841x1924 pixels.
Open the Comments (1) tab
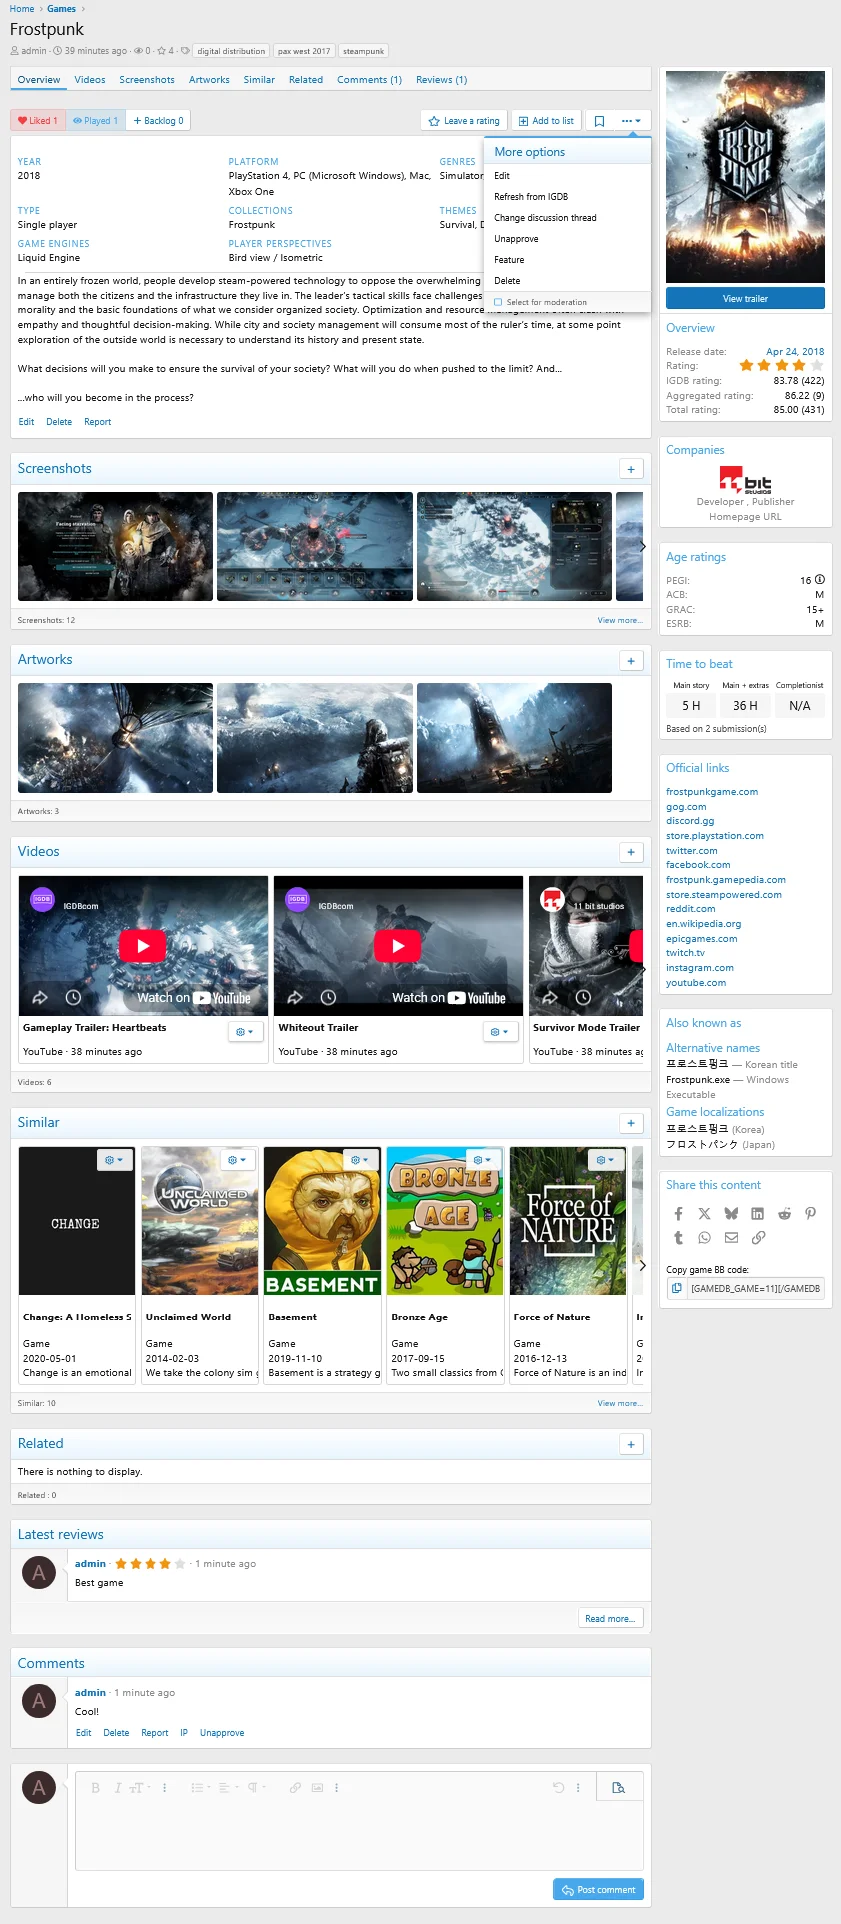click(369, 80)
